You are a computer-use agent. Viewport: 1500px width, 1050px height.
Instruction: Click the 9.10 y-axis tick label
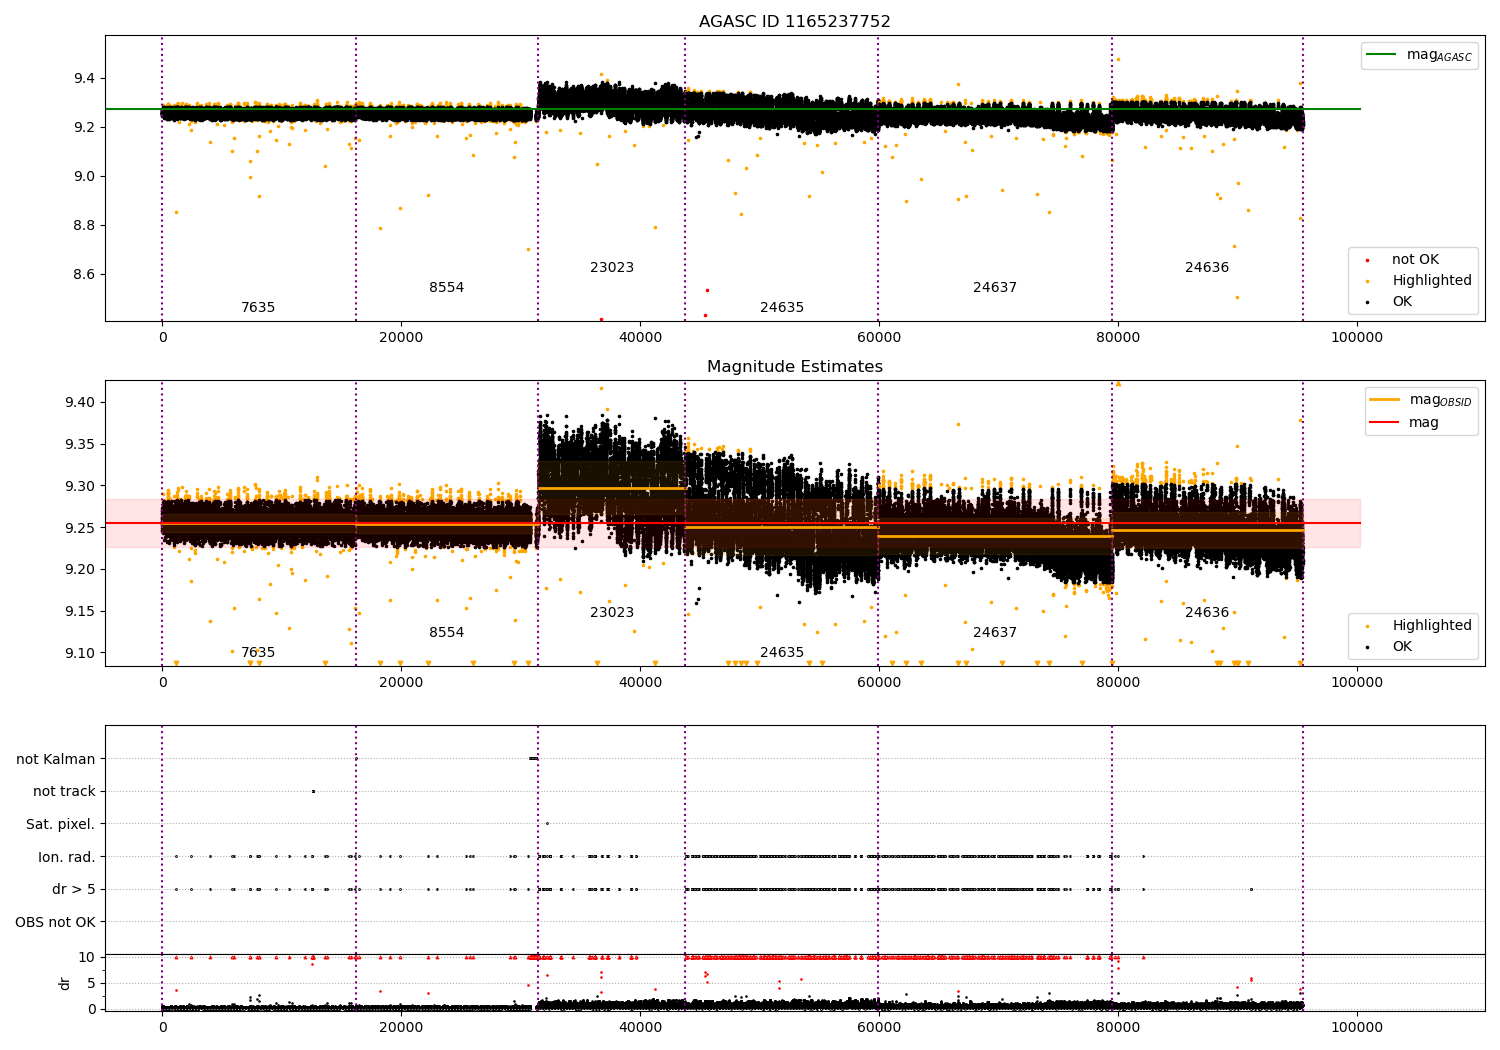[80, 654]
